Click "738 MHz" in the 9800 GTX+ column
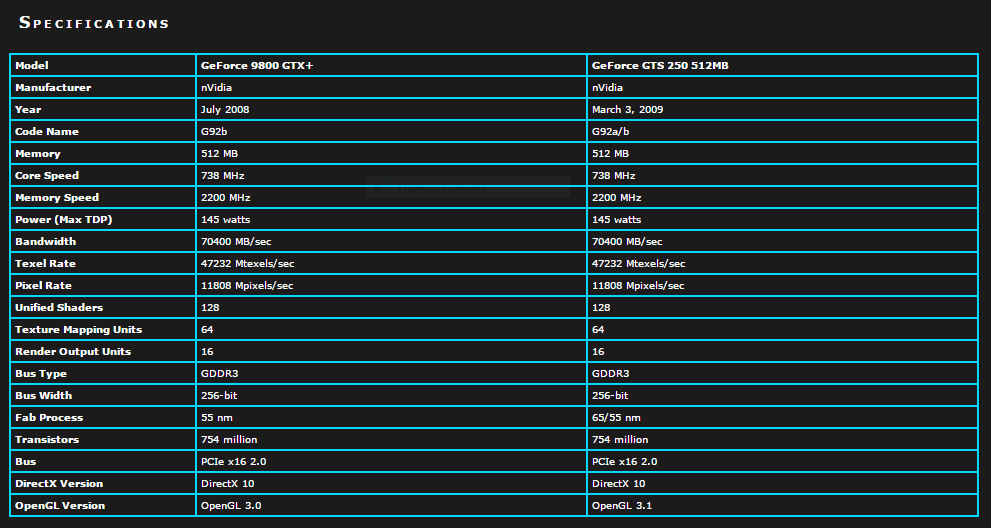991x528 pixels. click(x=222, y=175)
